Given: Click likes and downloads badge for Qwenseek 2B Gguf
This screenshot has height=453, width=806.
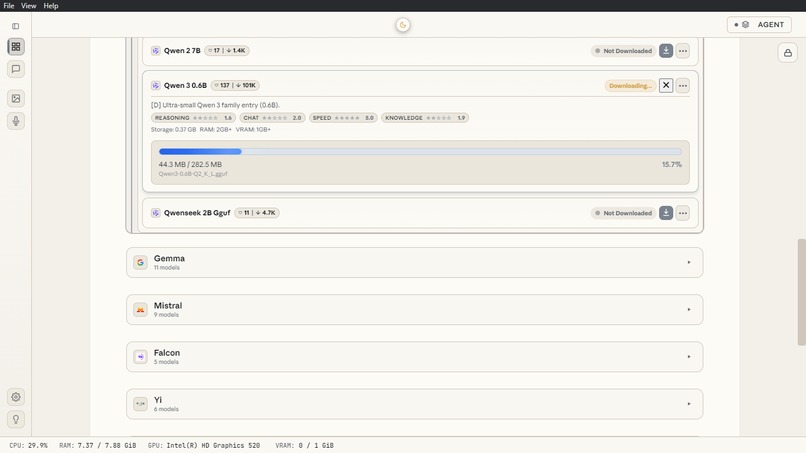Looking at the screenshot, I should [x=257, y=213].
